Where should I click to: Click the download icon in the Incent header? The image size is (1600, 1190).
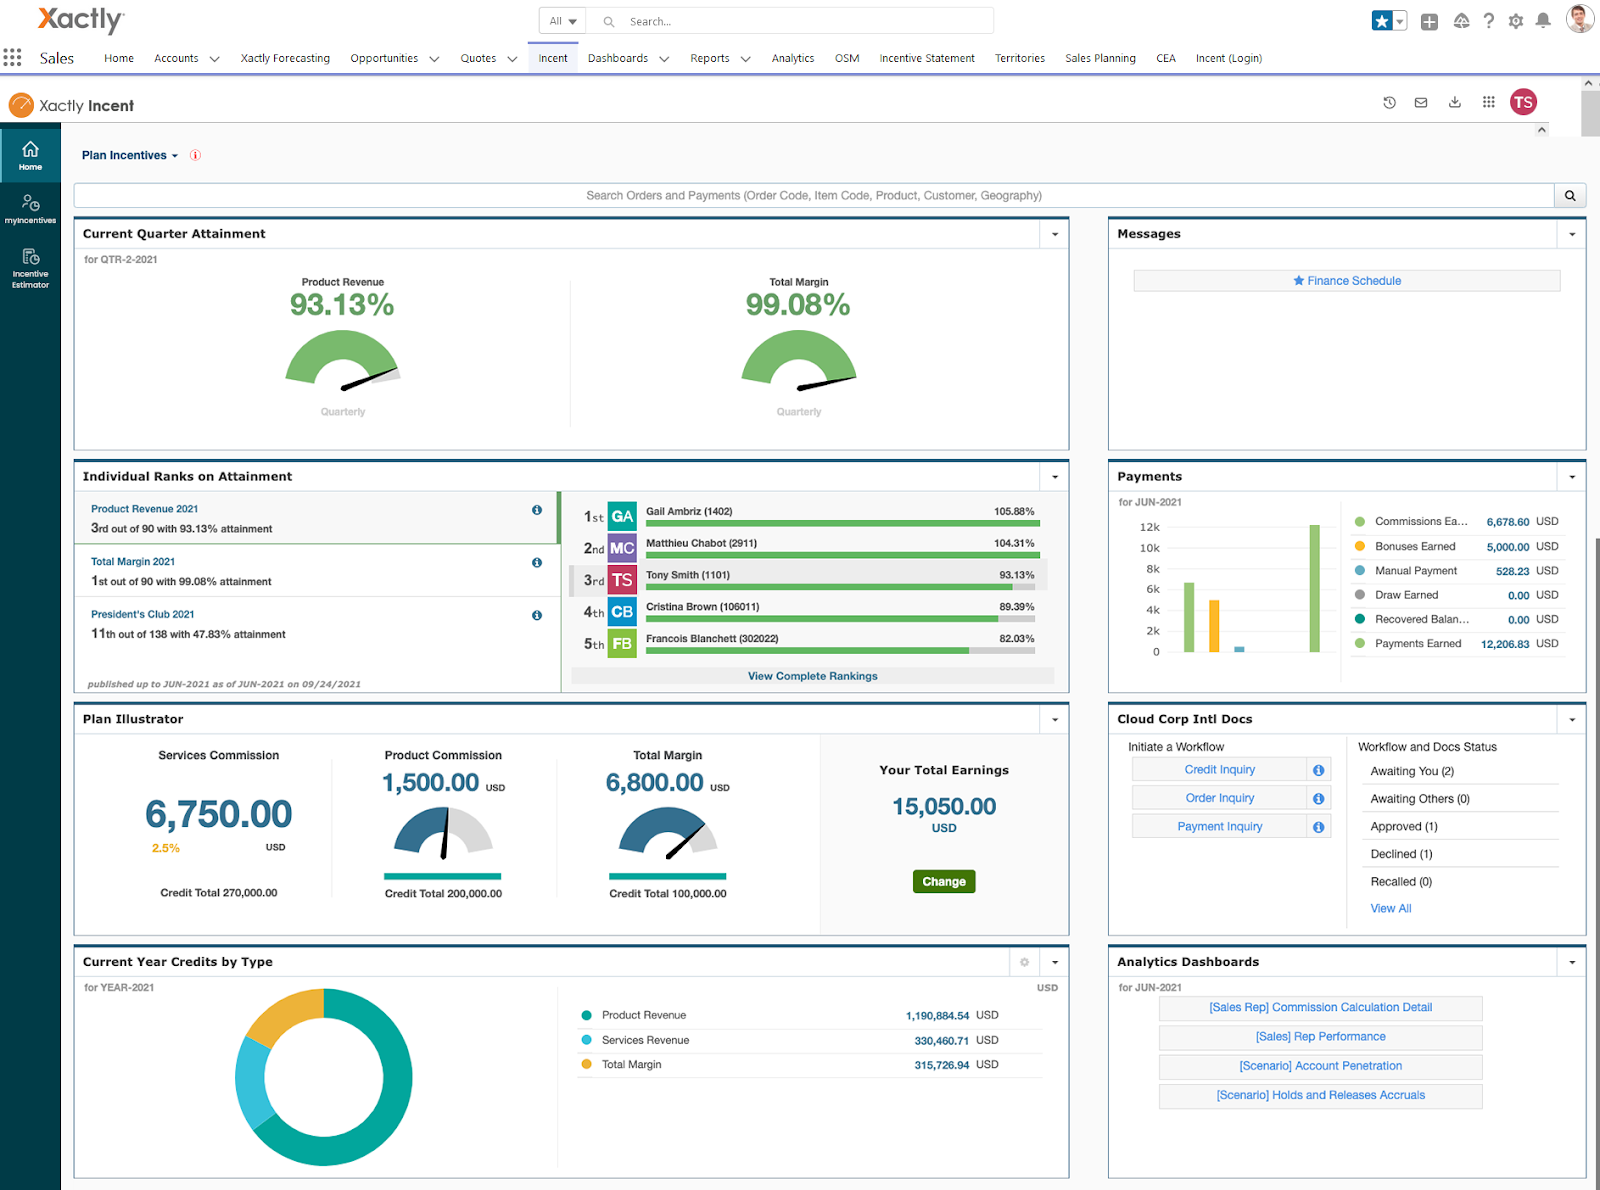[1454, 101]
